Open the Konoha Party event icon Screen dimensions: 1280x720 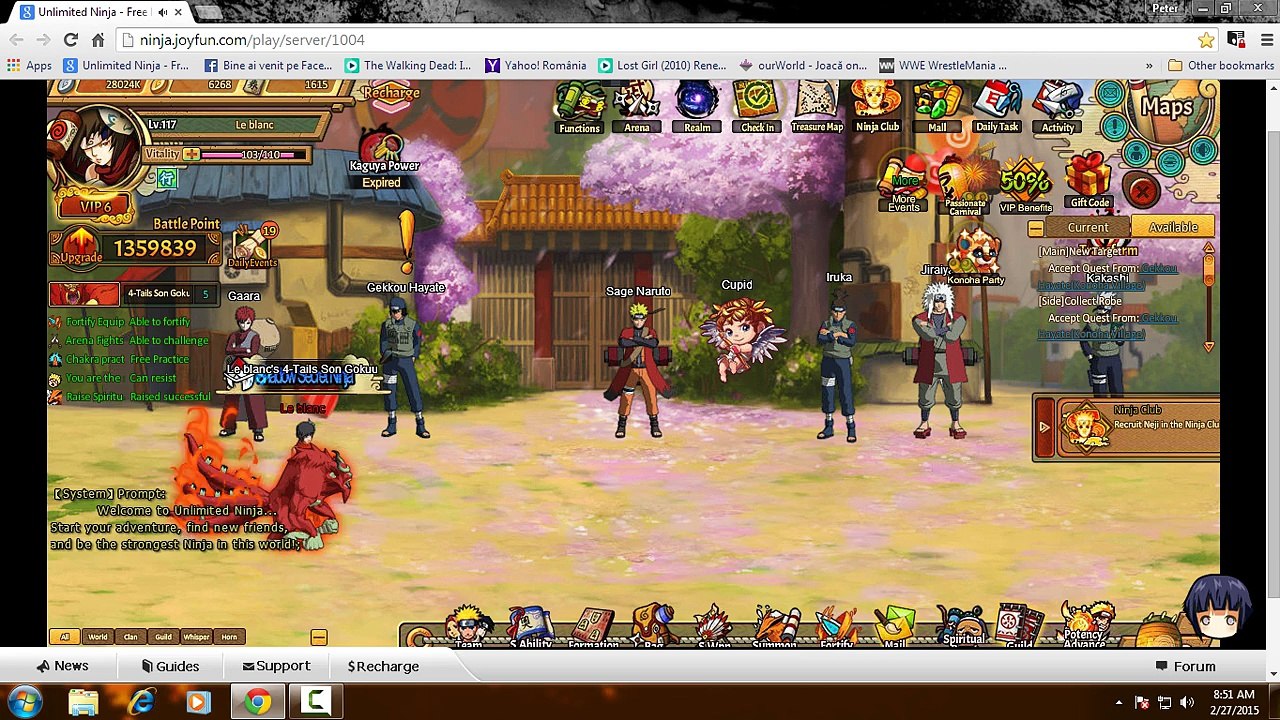tap(976, 258)
